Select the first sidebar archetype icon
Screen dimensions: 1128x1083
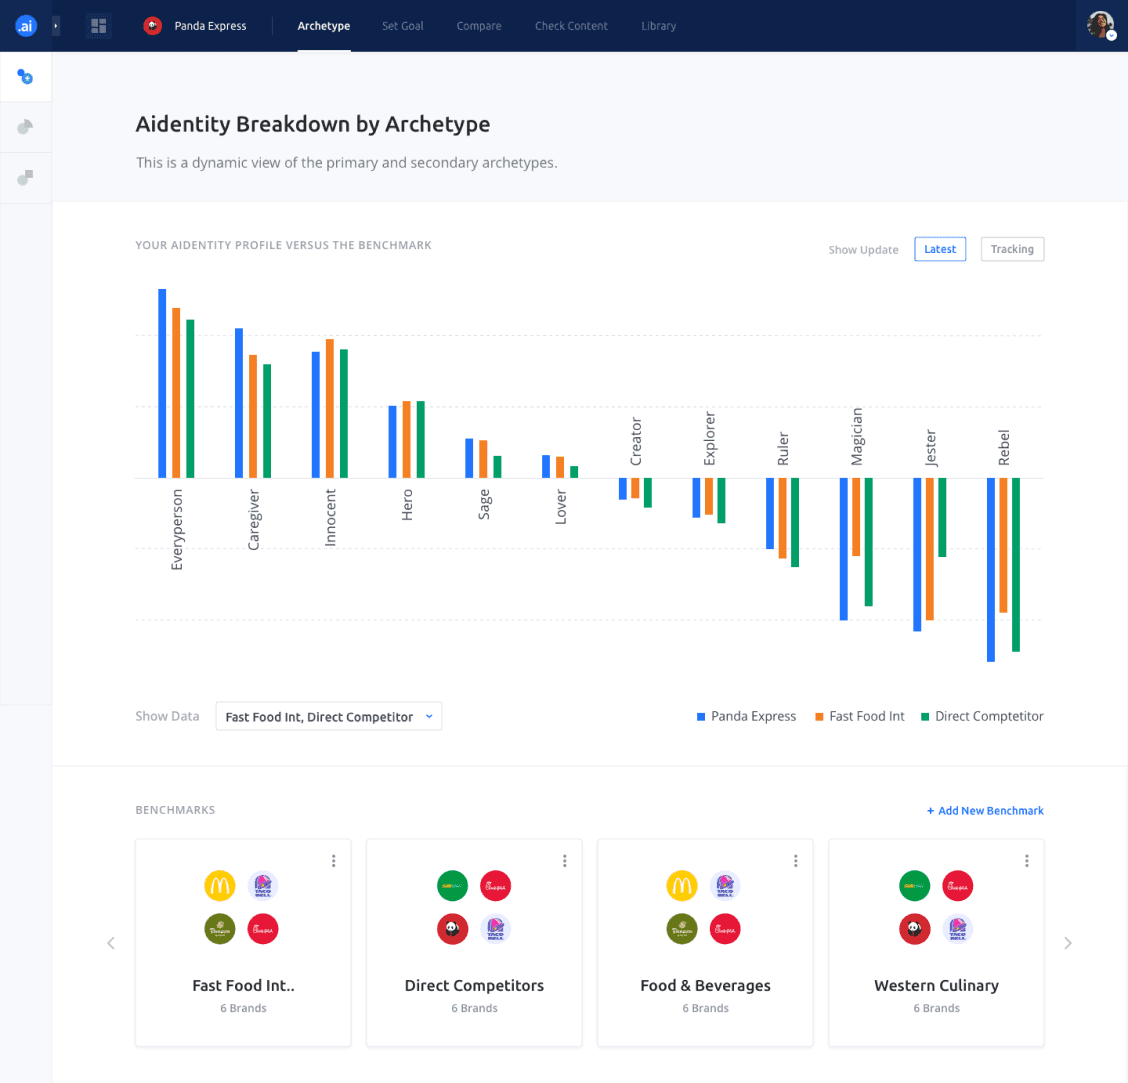[x=25, y=76]
